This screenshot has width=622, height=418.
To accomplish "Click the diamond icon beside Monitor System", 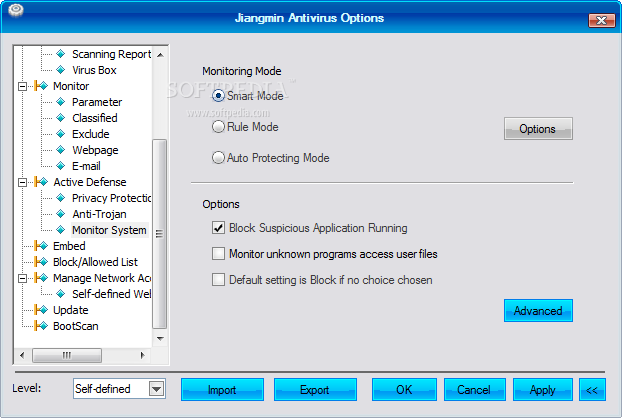I will (61, 230).
